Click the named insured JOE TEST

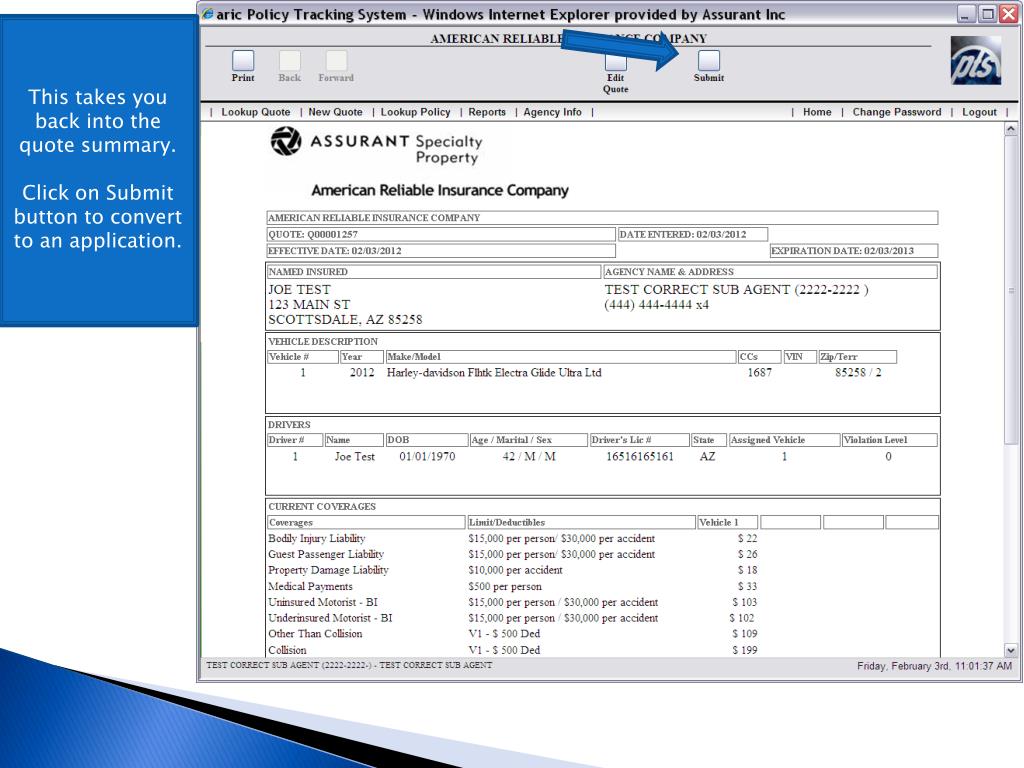point(299,289)
